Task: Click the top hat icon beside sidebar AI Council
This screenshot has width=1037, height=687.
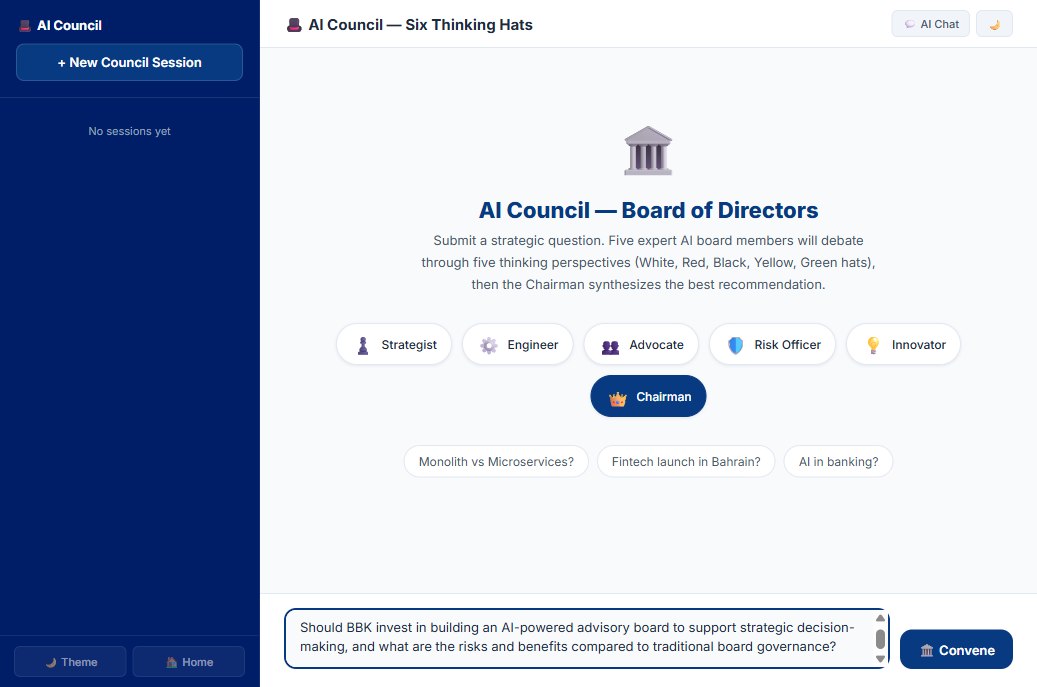Action: point(25,26)
